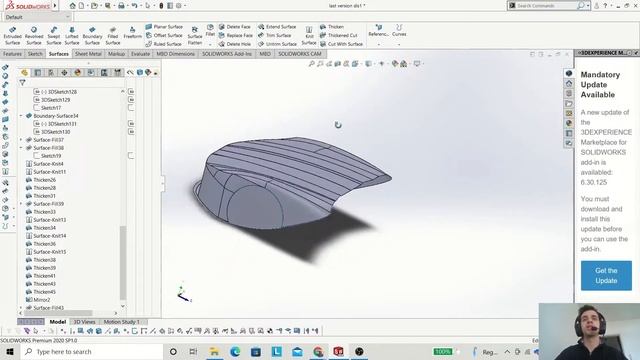The height and width of the screenshot is (360, 640).
Task: Switch to the Features ribbon tab
Action: (13, 54)
